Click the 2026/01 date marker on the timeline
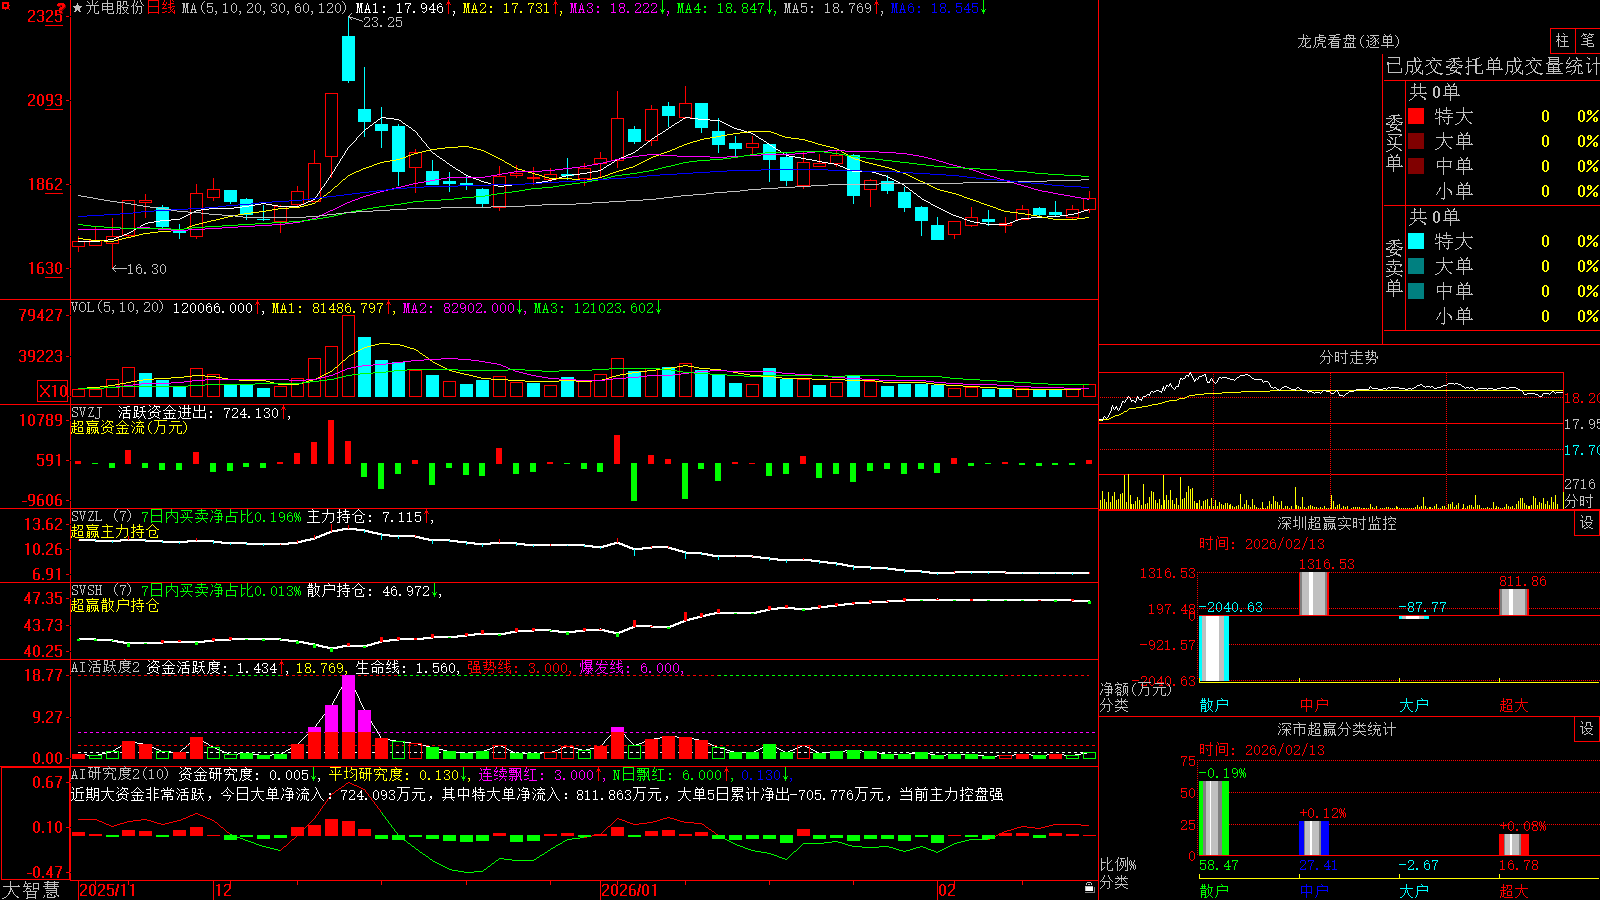1600x900 pixels. [x=629, y=890]
